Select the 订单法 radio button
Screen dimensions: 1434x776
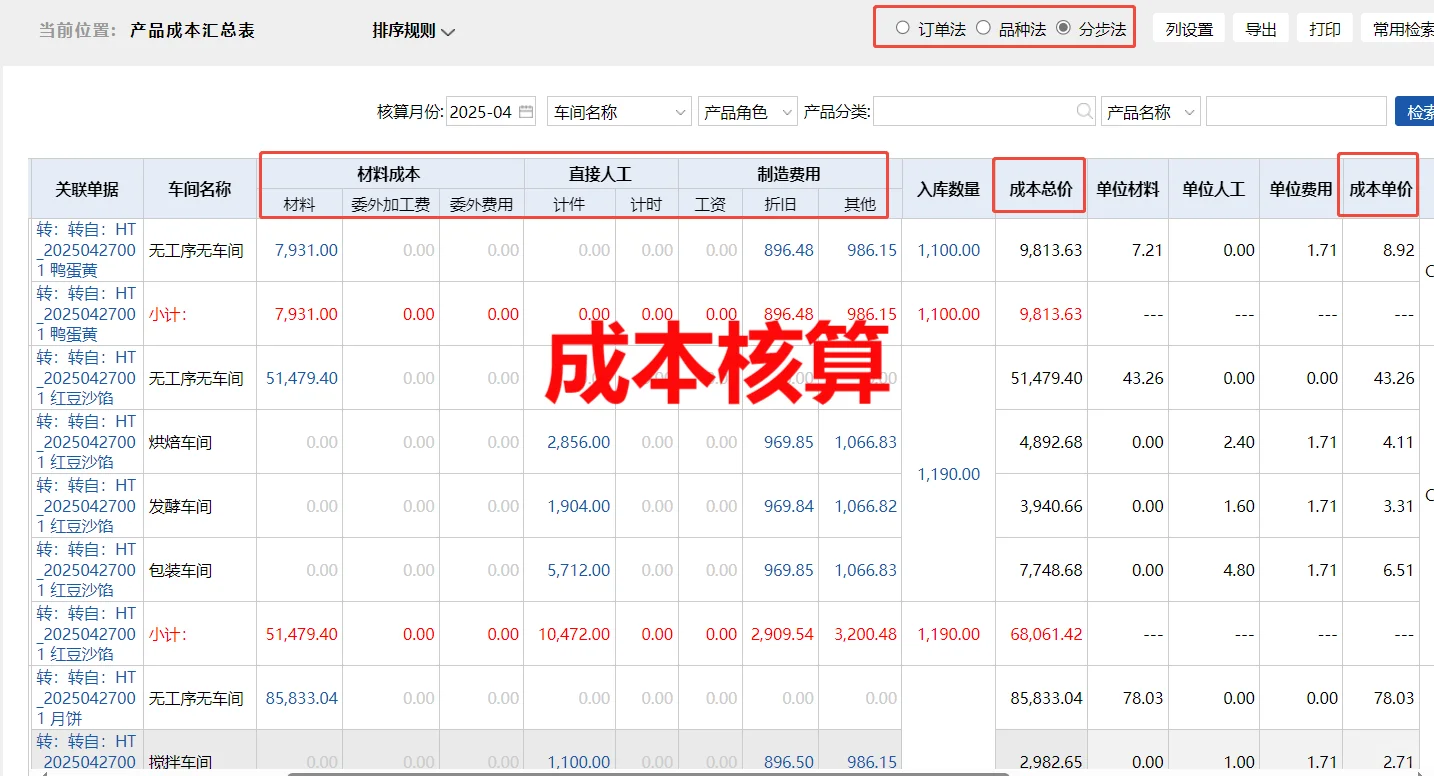pos(903,28)
